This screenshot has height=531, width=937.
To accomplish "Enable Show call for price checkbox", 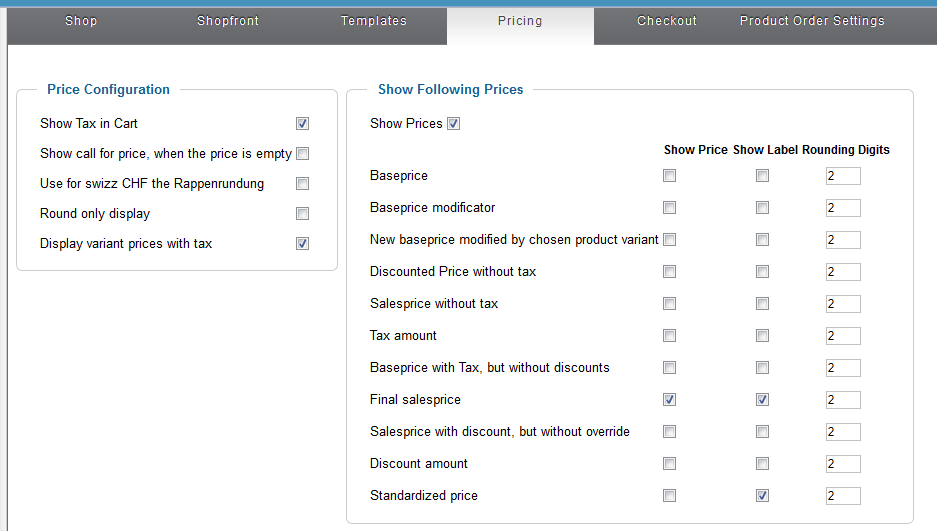I will tap(302, 154).
